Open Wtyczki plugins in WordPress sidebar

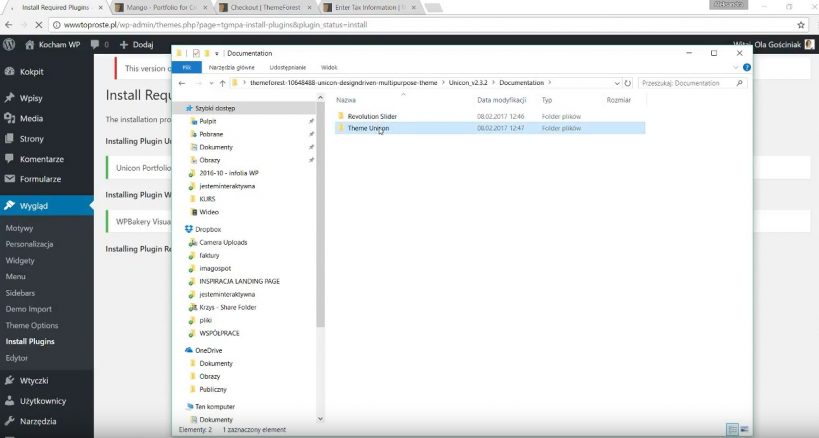(34, 381)
